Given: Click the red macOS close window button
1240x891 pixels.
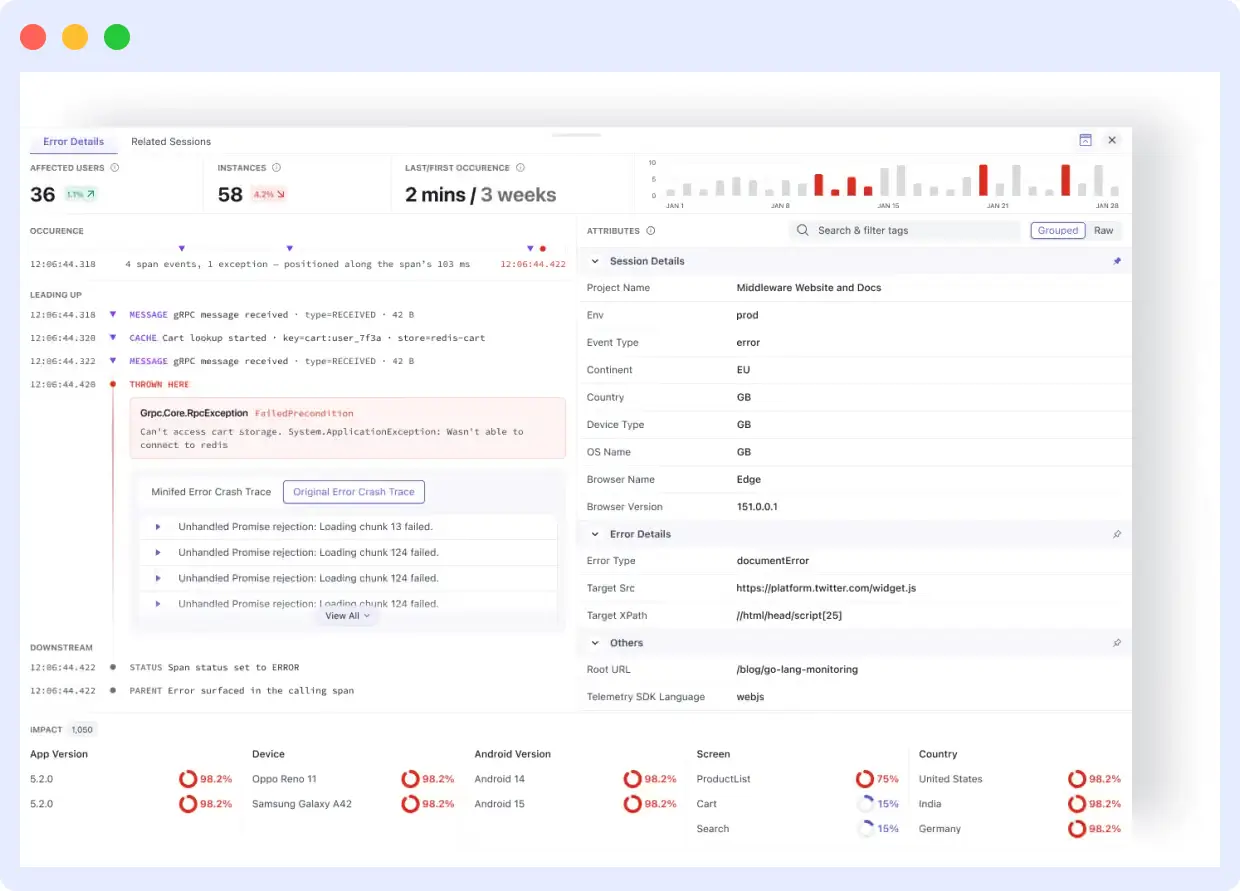Looking at the screenshot, I should point(33,37).
